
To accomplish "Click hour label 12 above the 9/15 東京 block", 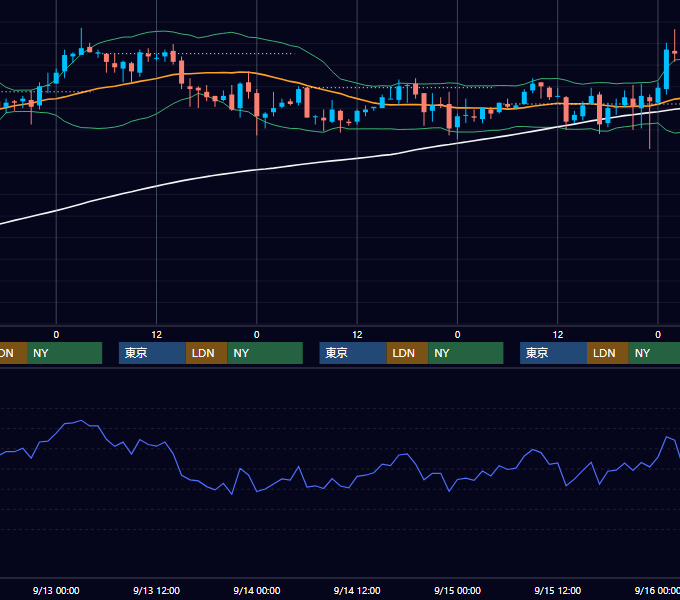I will (x=558, y=335).
